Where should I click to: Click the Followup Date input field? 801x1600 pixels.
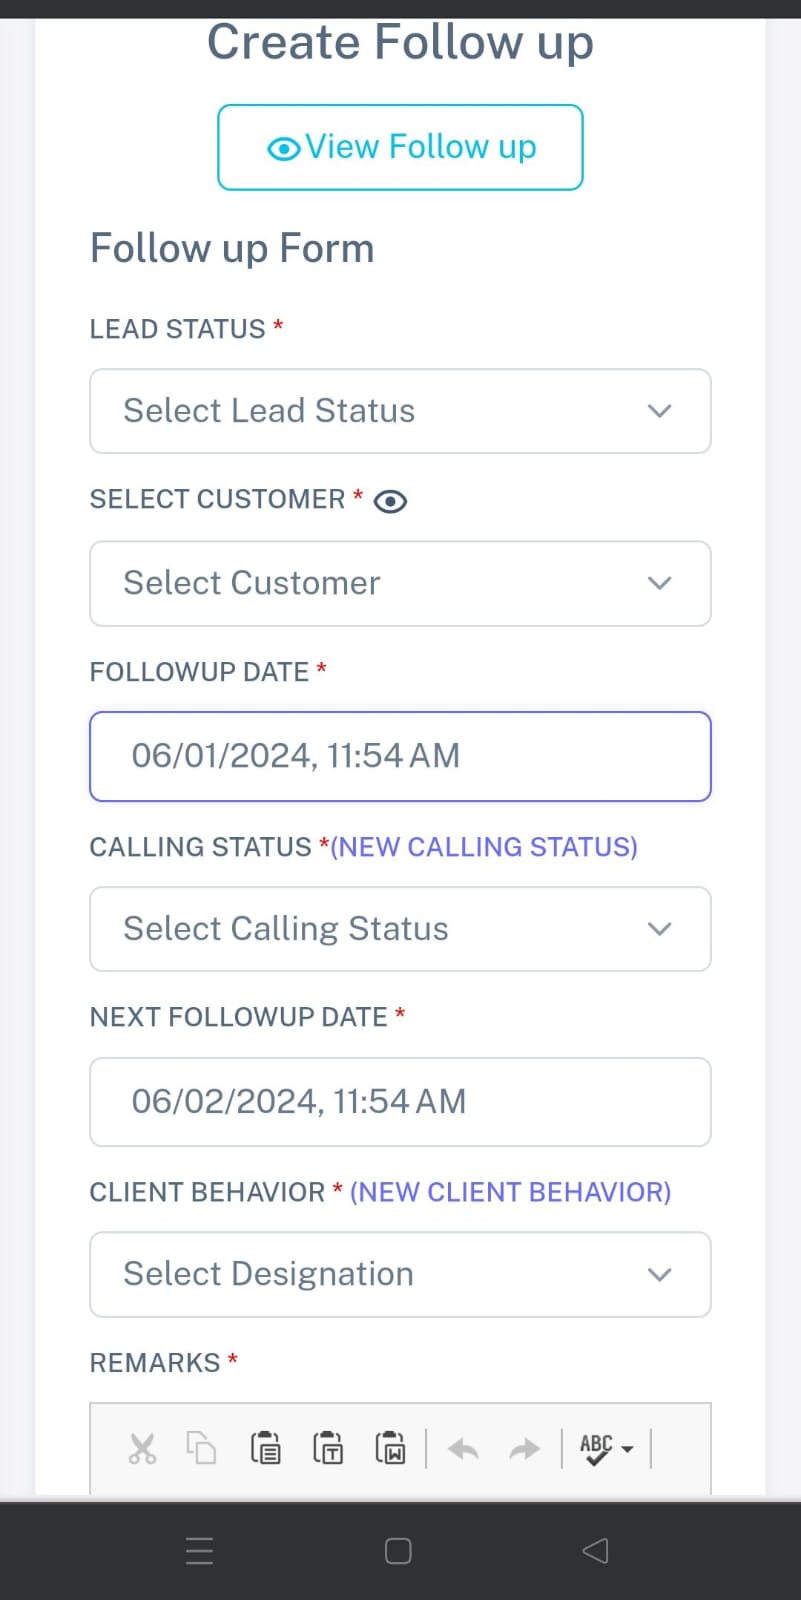click(400, 756)
